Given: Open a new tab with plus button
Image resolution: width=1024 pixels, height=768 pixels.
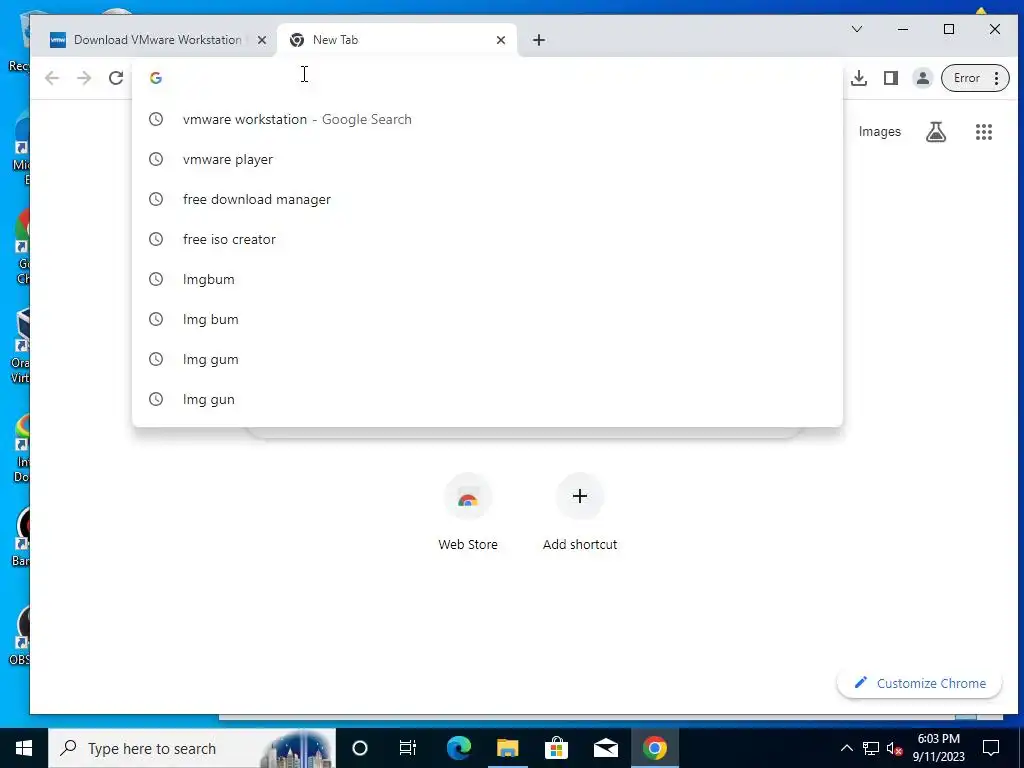Looking at the screenshot, I should click(x=539, y=40).
